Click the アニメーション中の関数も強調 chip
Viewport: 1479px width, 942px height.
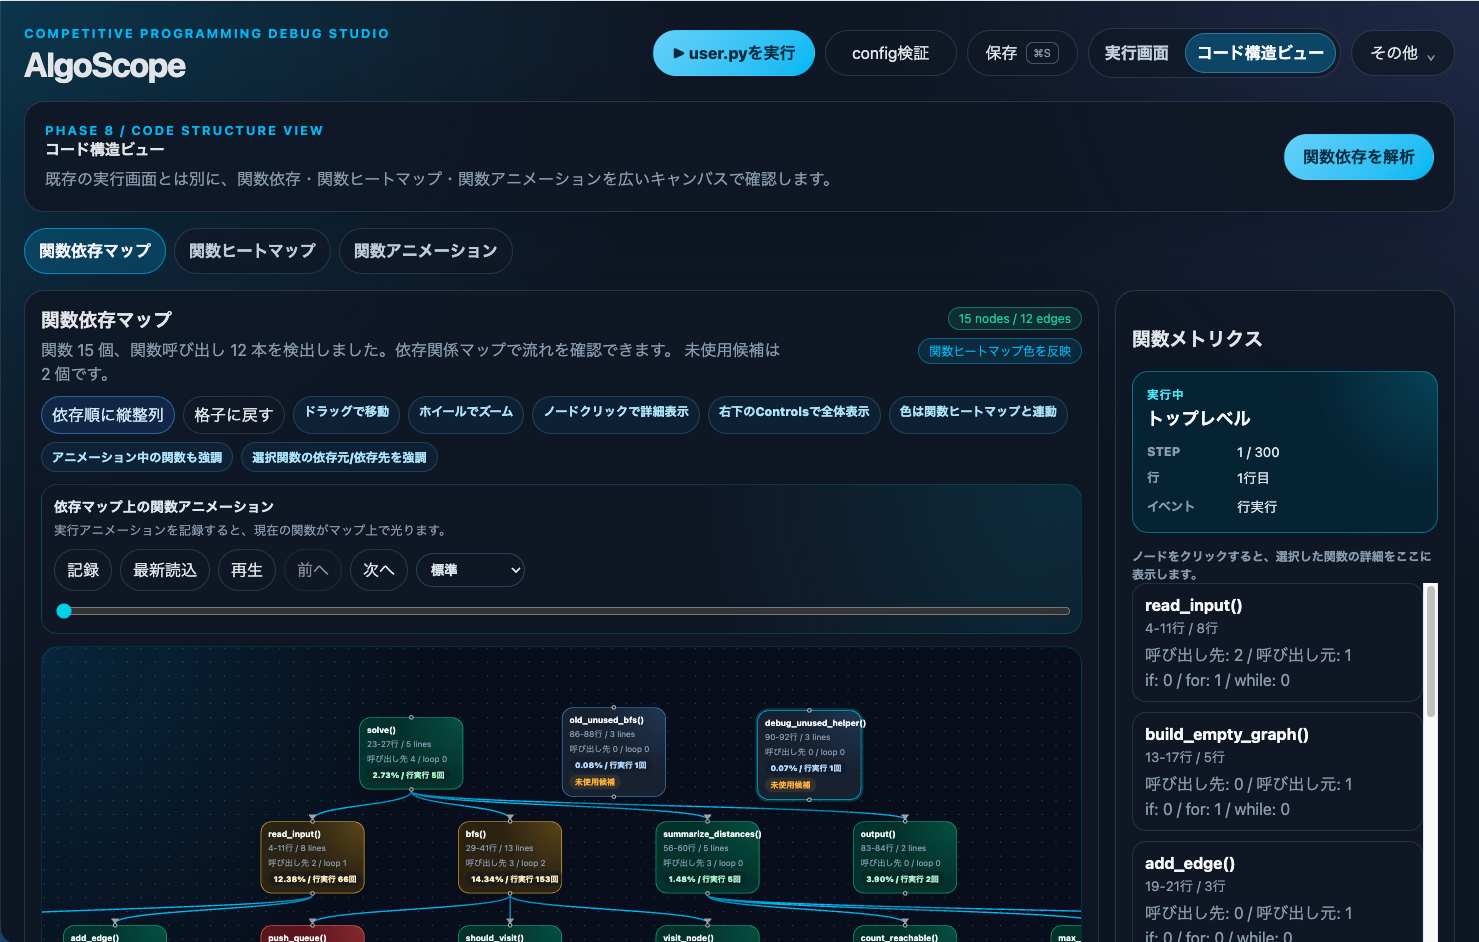point(137,457)
